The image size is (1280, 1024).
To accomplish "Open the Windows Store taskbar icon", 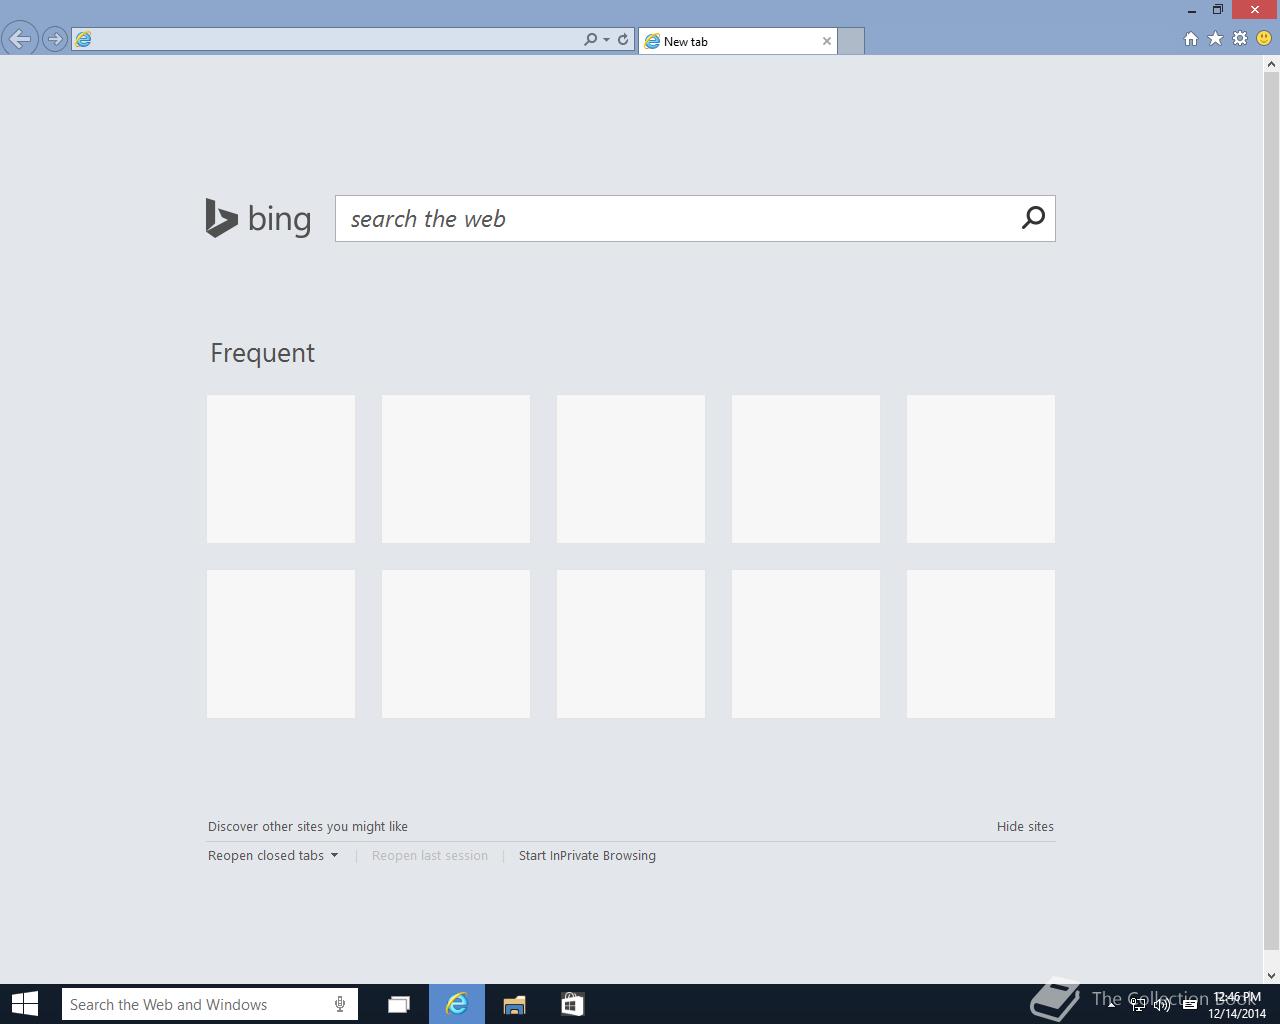I will [572, 1004].
